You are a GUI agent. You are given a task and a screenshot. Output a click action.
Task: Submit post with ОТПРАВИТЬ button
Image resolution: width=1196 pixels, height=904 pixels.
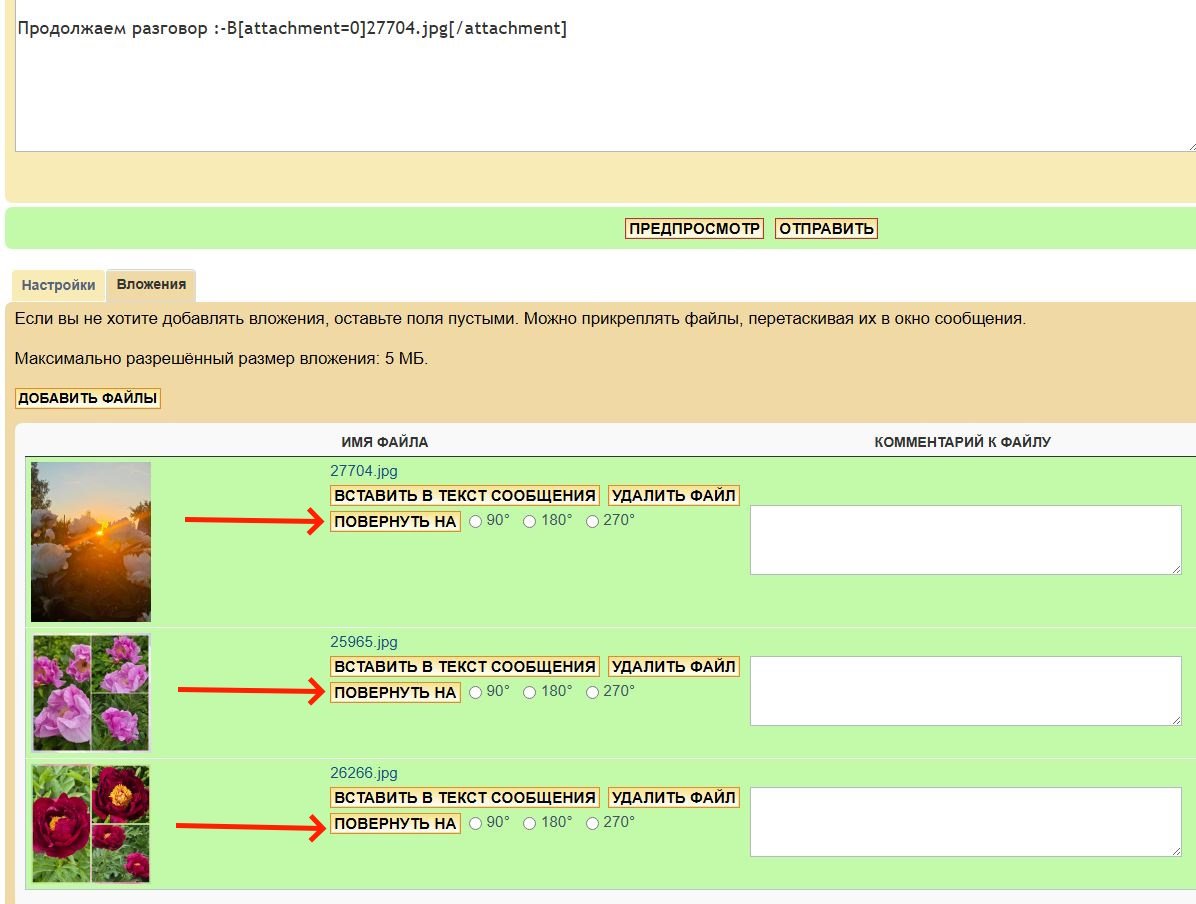(826, 229)
